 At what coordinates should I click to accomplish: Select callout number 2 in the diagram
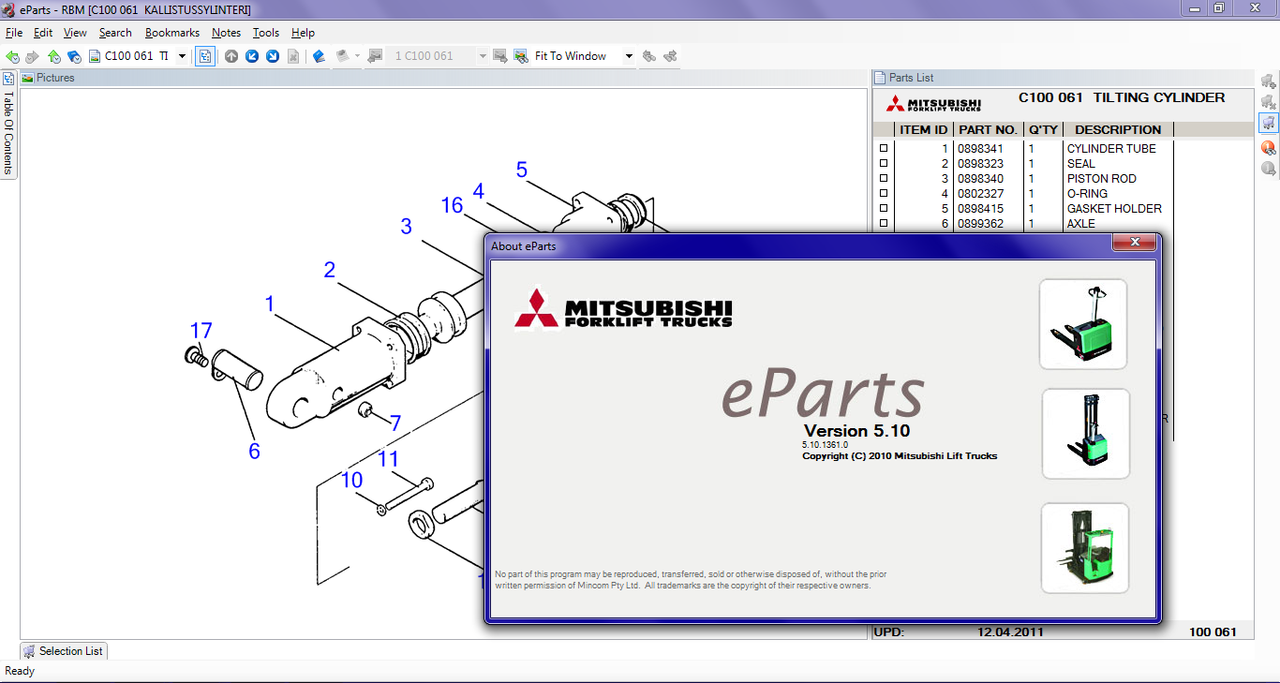tap(329, 270)
